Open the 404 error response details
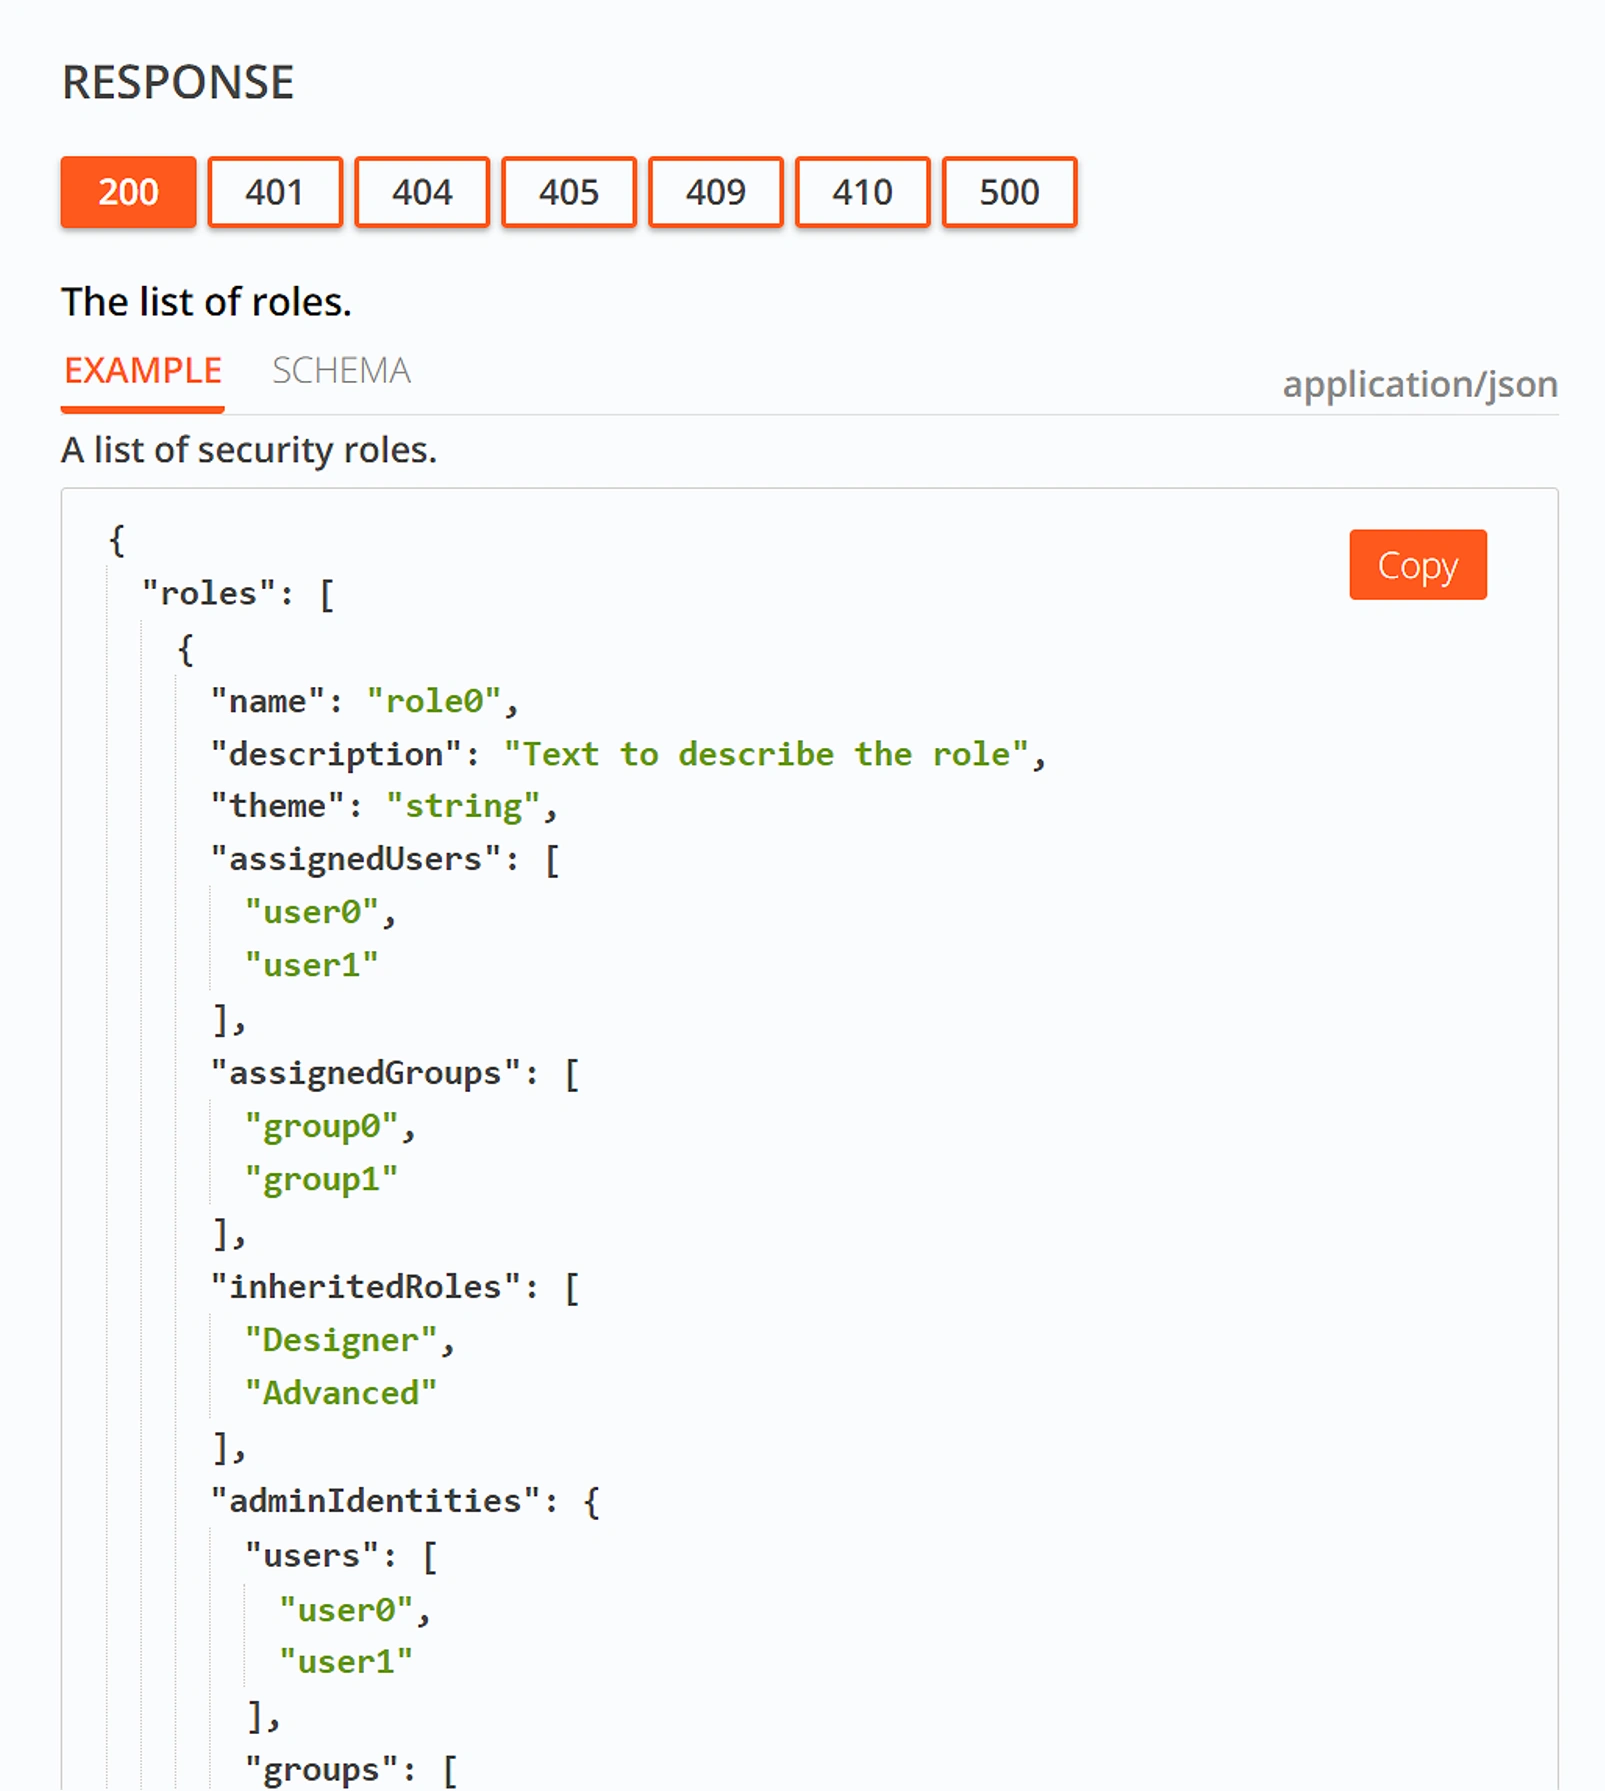 [421, 192]
